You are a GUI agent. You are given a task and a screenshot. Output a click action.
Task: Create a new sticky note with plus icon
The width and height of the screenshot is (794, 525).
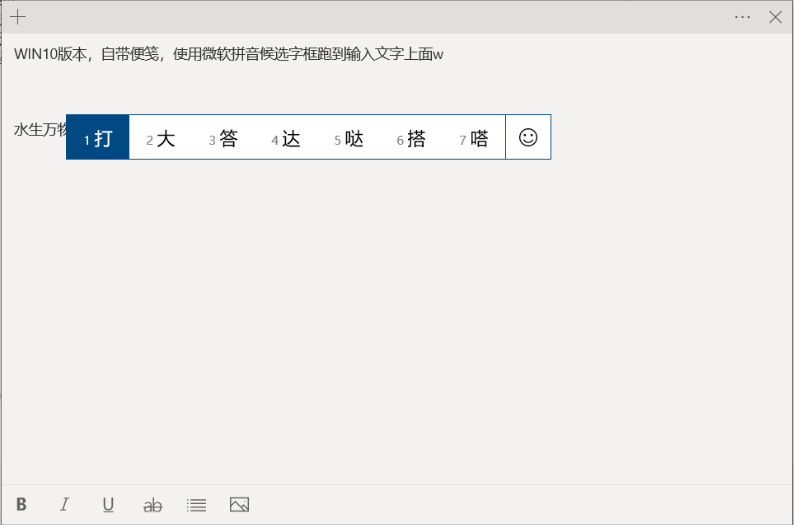pyautogui.click(x=18, y=17)
